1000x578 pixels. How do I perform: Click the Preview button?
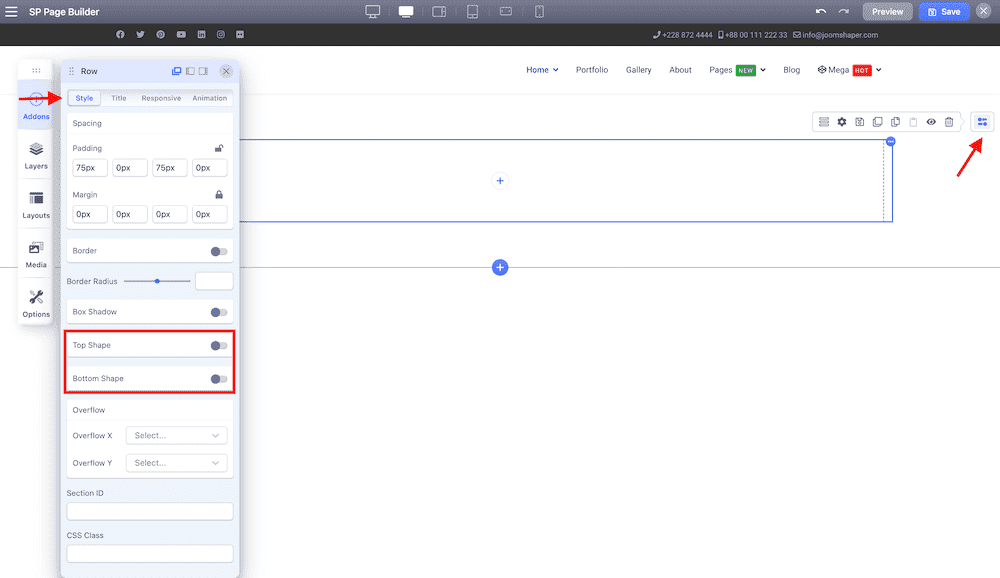tap(887, 11)
